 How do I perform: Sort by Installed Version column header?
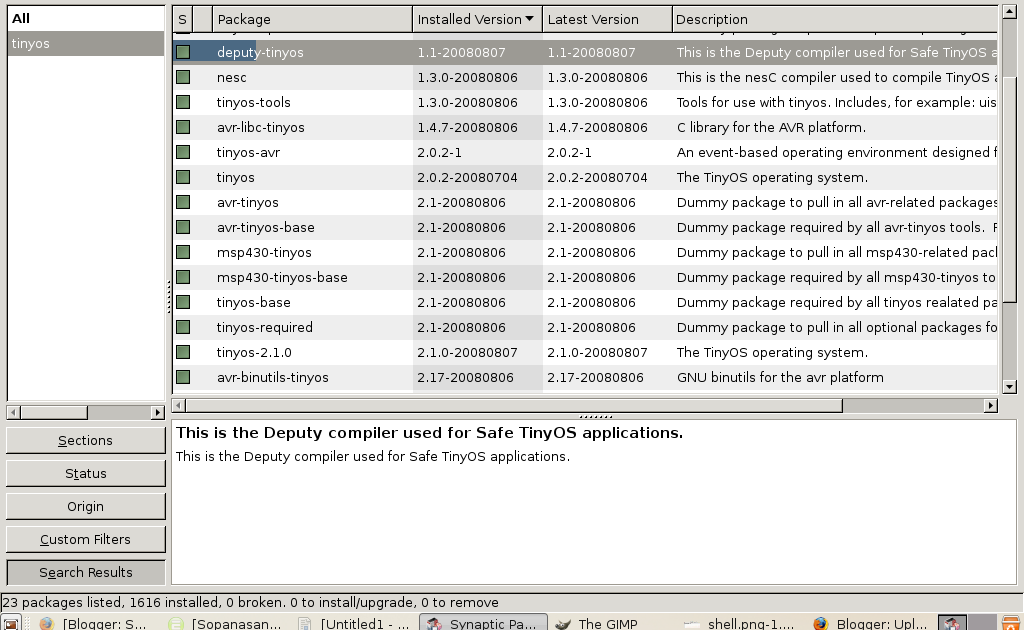pyautogui.click(x=477, y=20)
